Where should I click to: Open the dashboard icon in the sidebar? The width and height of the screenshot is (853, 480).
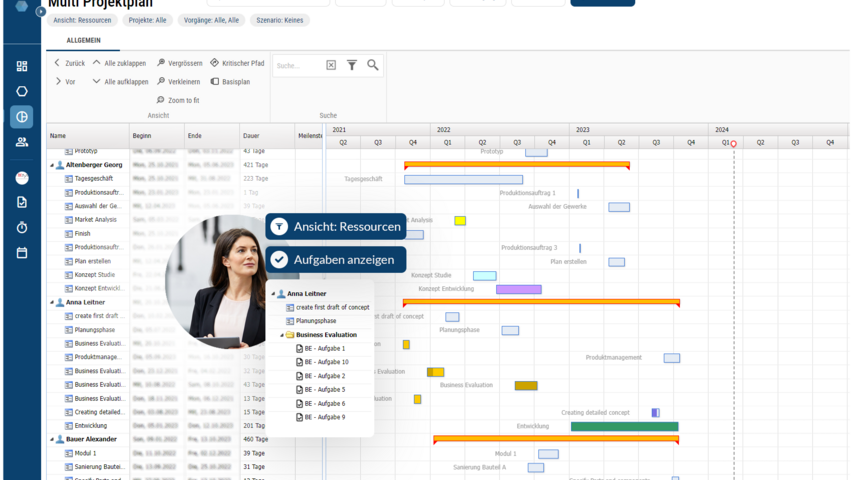tap(22, 66)
